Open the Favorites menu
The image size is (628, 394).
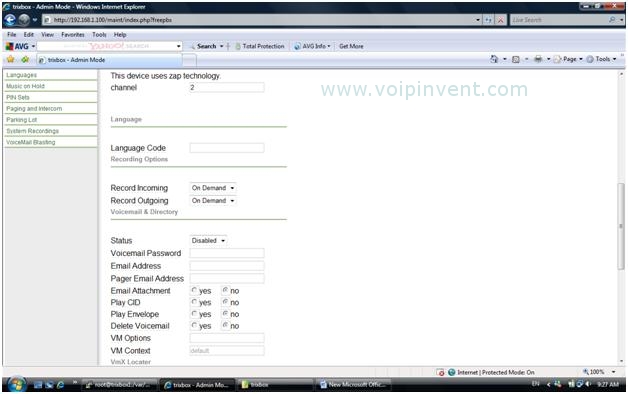(72, 35)
